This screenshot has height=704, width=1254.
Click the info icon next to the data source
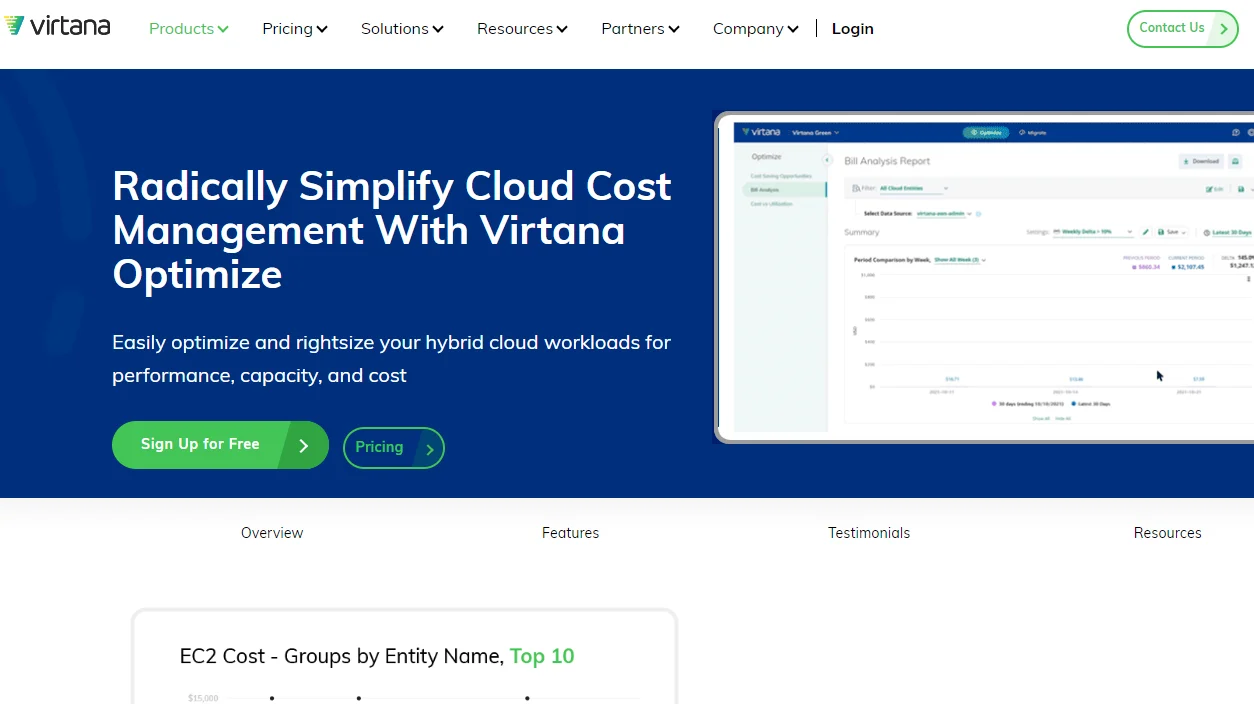tap(978, 214)
